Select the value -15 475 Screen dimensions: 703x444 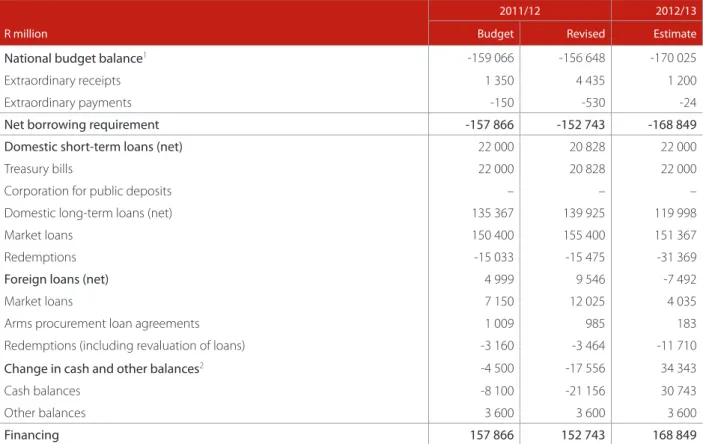[x=585, y=257]
